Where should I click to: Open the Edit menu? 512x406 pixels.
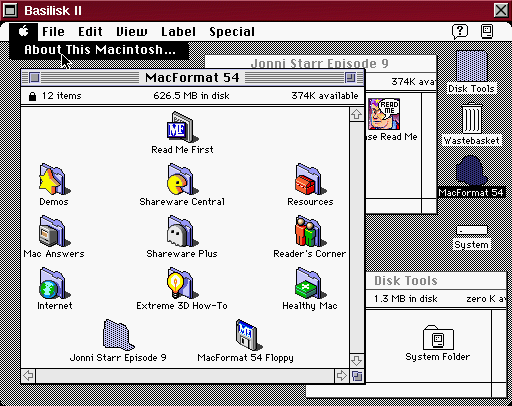click(90, 32)
